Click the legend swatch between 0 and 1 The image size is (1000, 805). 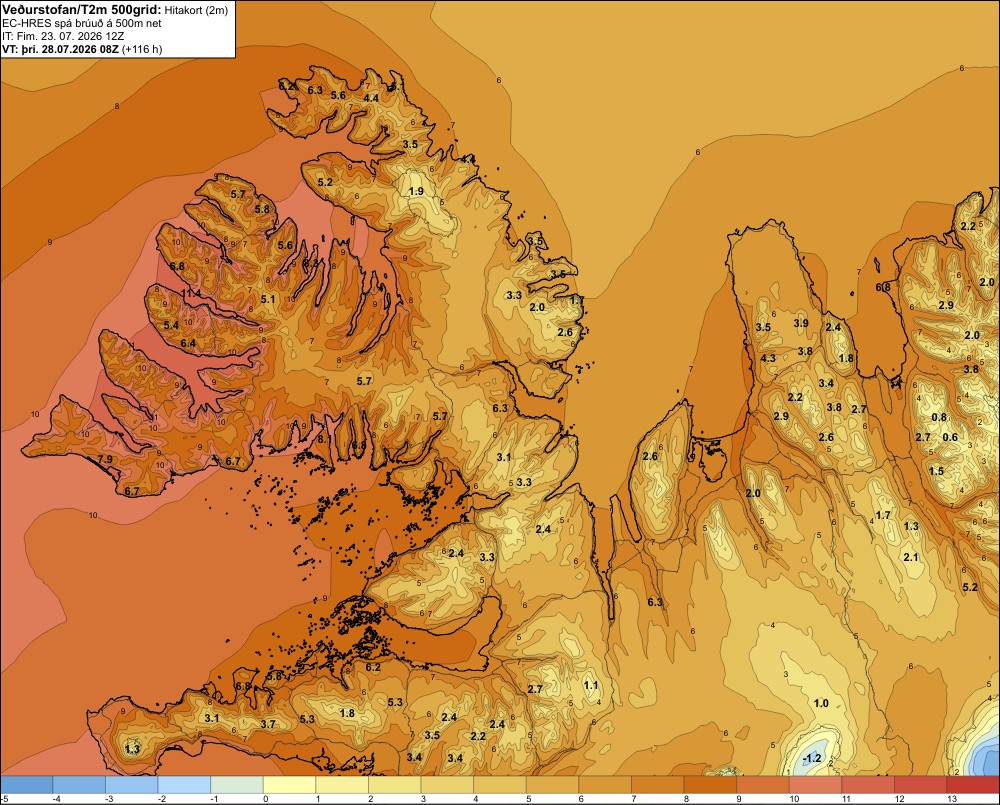click(x=289, y=785)
